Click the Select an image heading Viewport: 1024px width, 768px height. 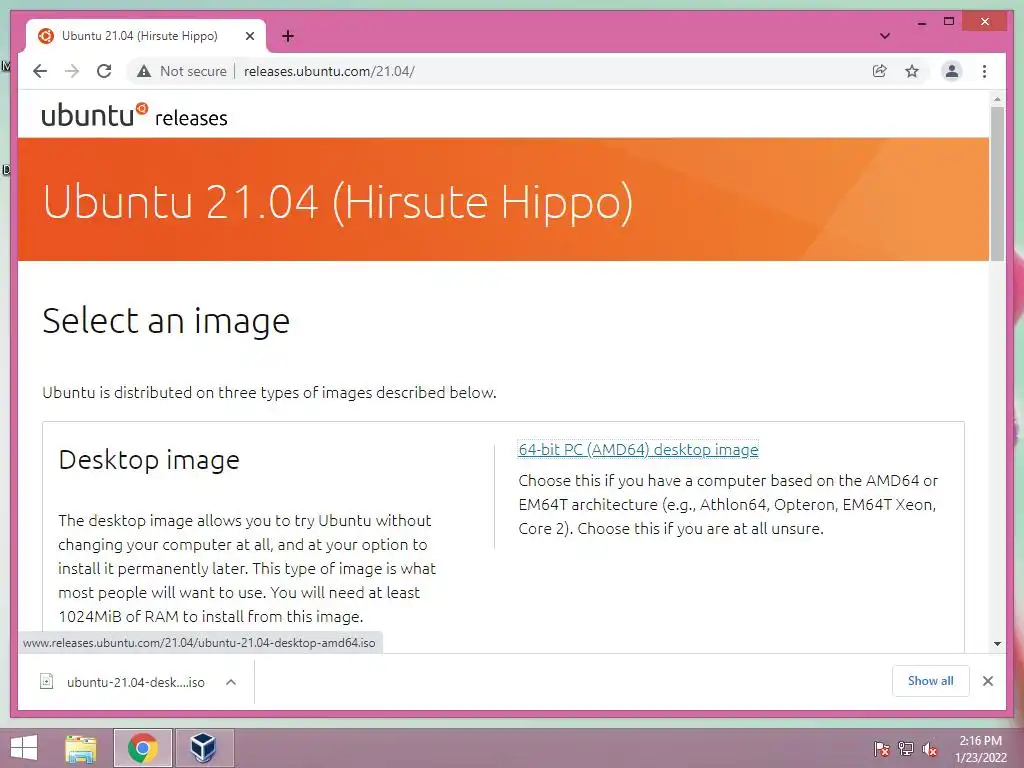pos(166,321)
